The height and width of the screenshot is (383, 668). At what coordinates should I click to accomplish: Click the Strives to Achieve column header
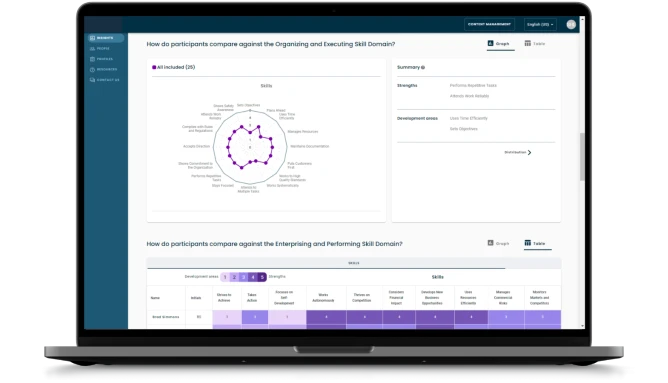(224, 297)
